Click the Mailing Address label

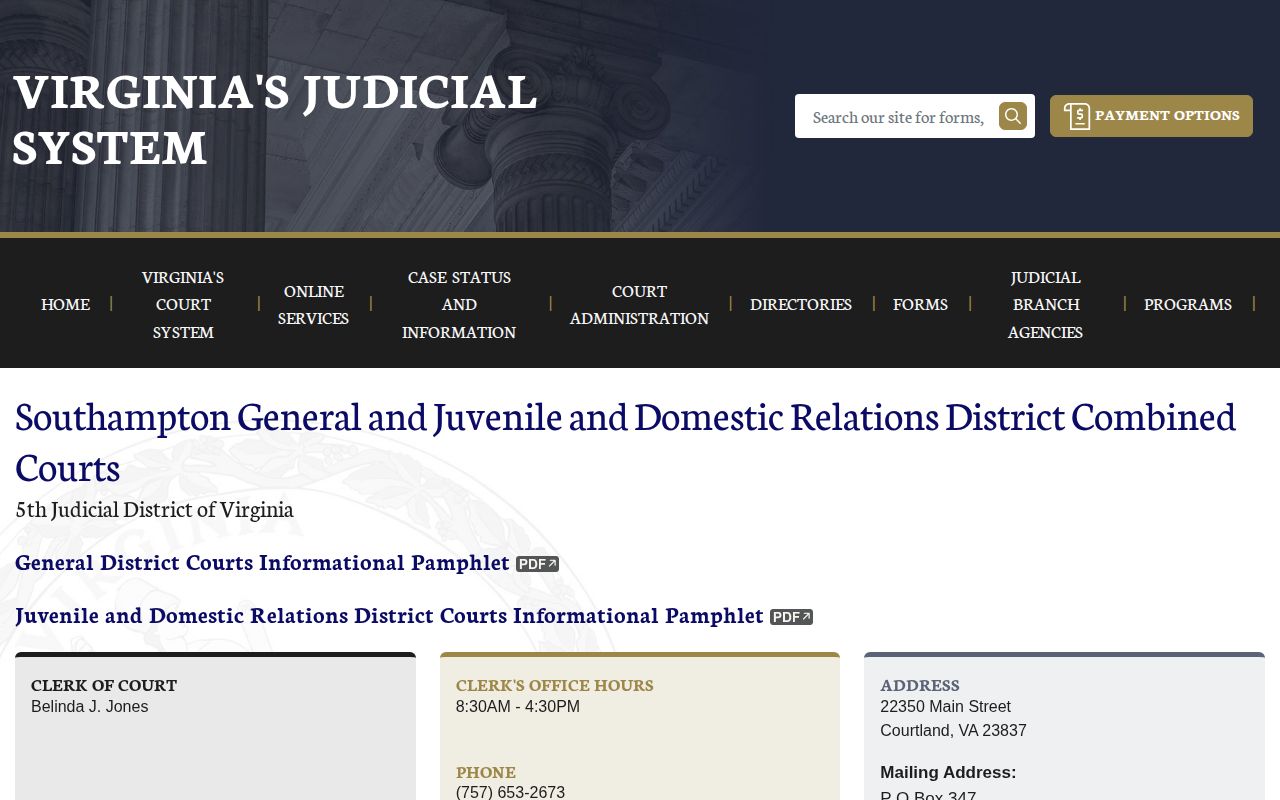click(x=948, y=773)
